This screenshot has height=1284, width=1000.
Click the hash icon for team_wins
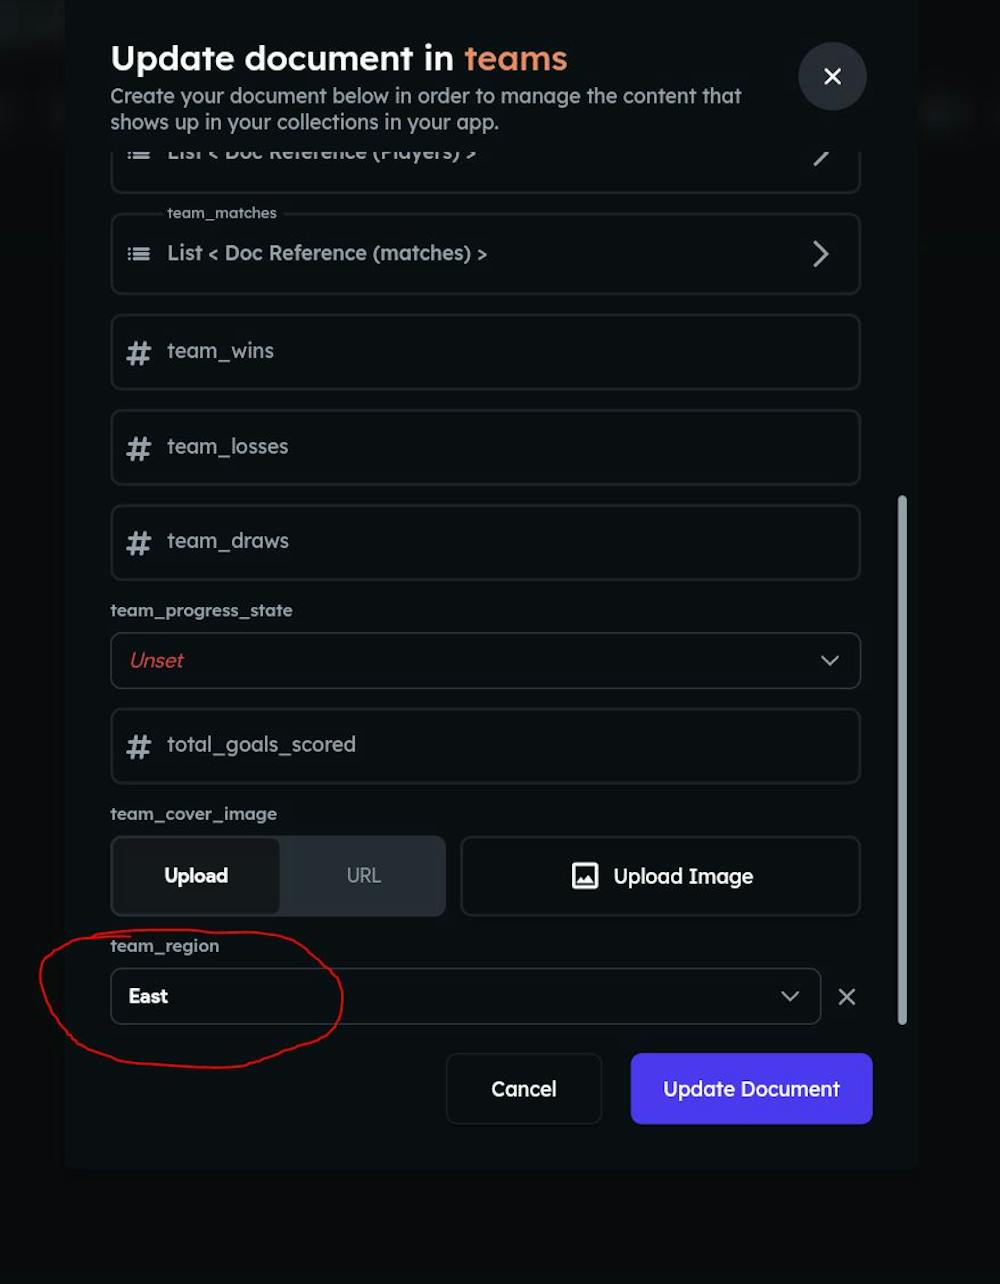(x=139, y=352)
